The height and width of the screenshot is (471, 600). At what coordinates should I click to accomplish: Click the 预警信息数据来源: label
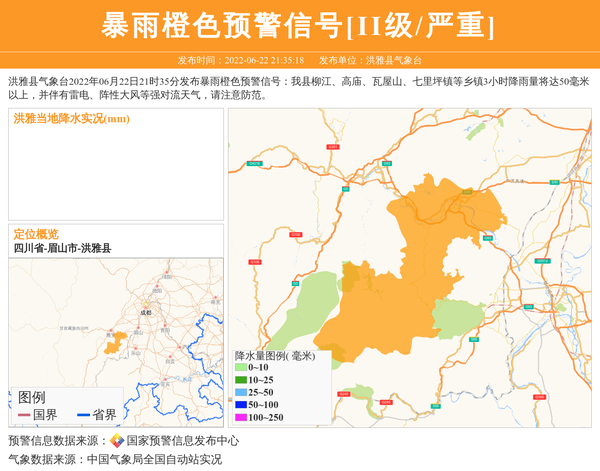[x=58, y=441]
